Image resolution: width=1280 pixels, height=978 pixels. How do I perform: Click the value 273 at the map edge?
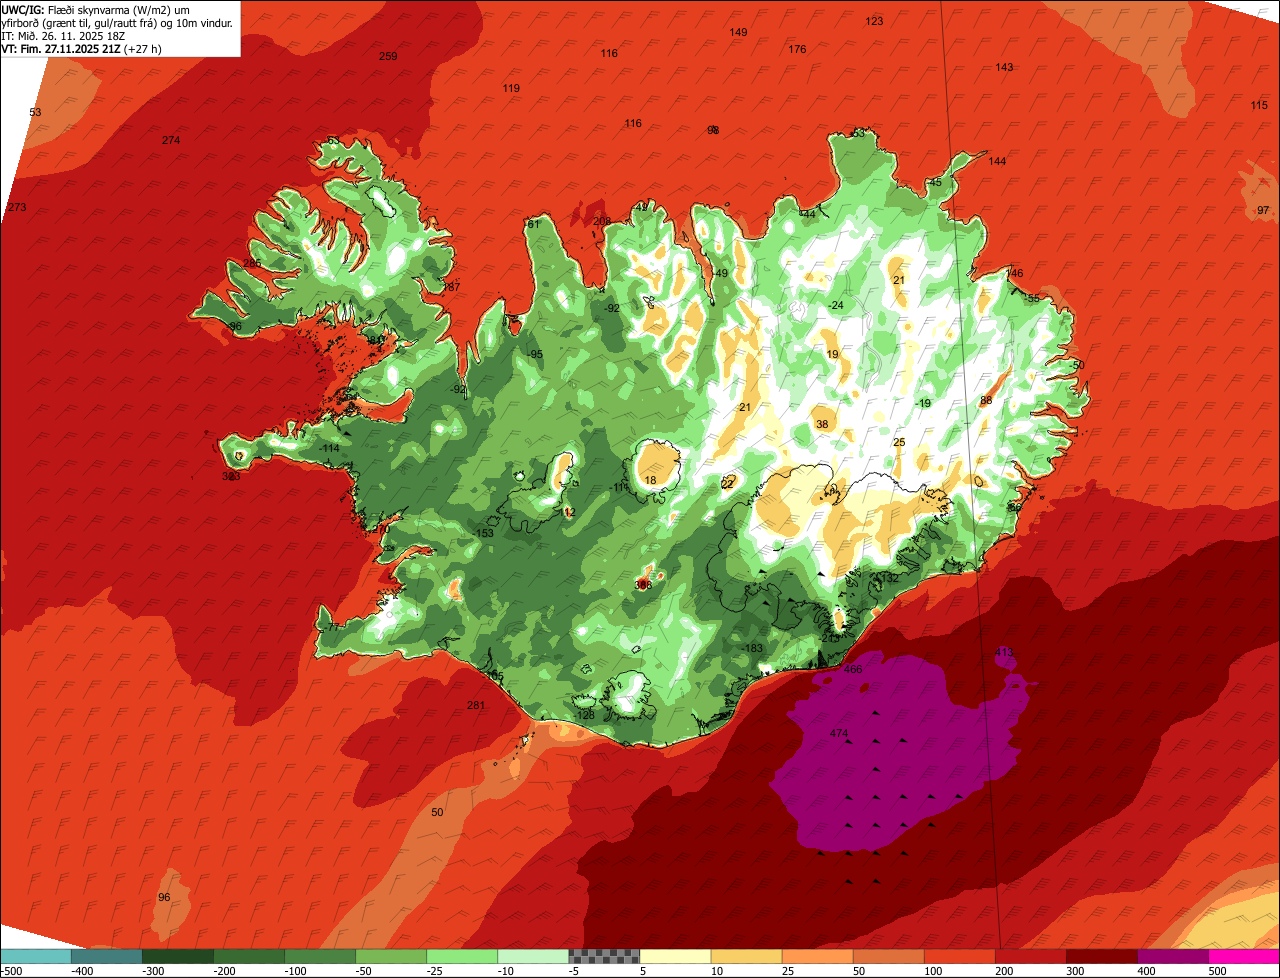click(17, 207)
